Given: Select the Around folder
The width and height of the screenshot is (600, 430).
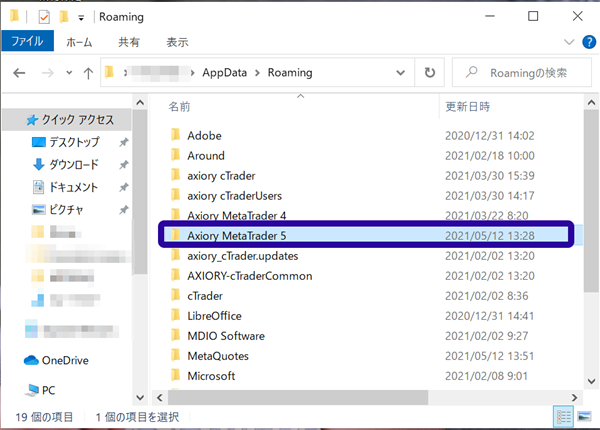Looking at the screenshot, I should click(206, 156).
